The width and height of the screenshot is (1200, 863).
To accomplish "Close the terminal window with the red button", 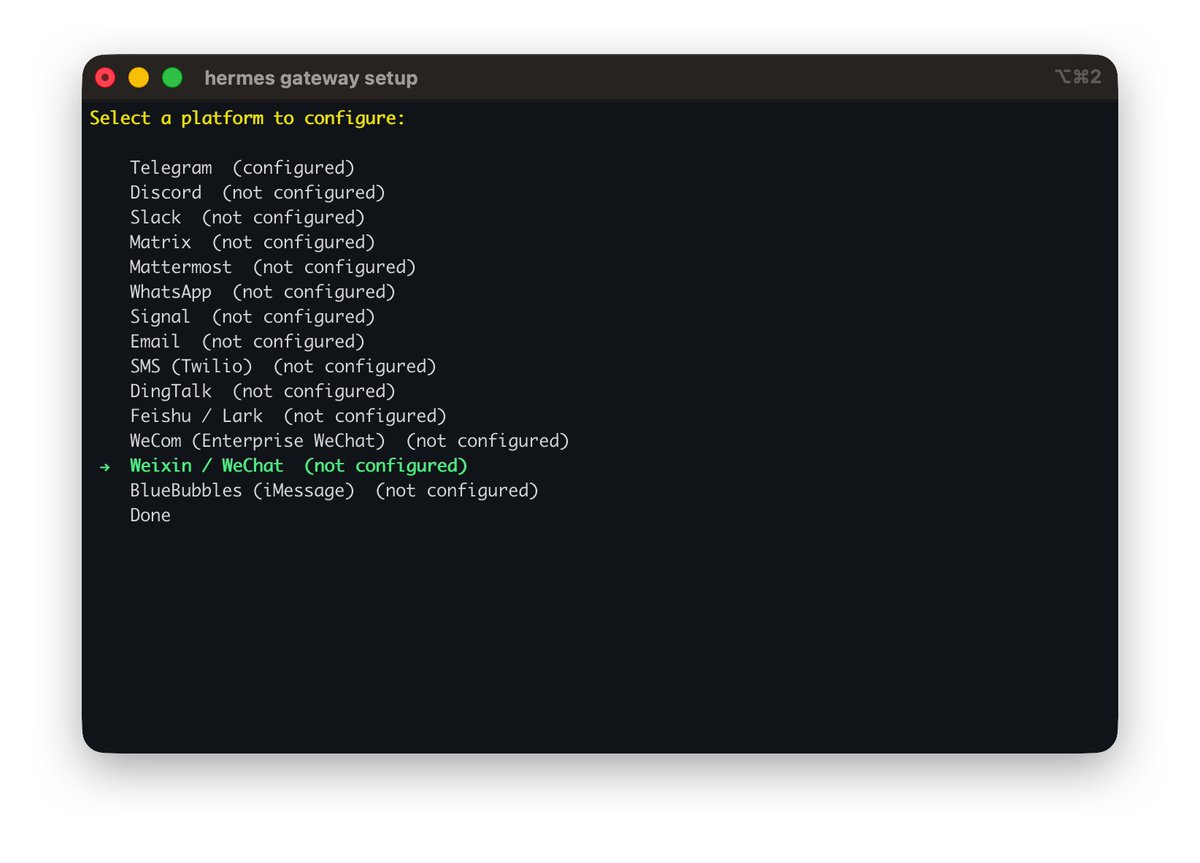I will click(x=105, y=77).
